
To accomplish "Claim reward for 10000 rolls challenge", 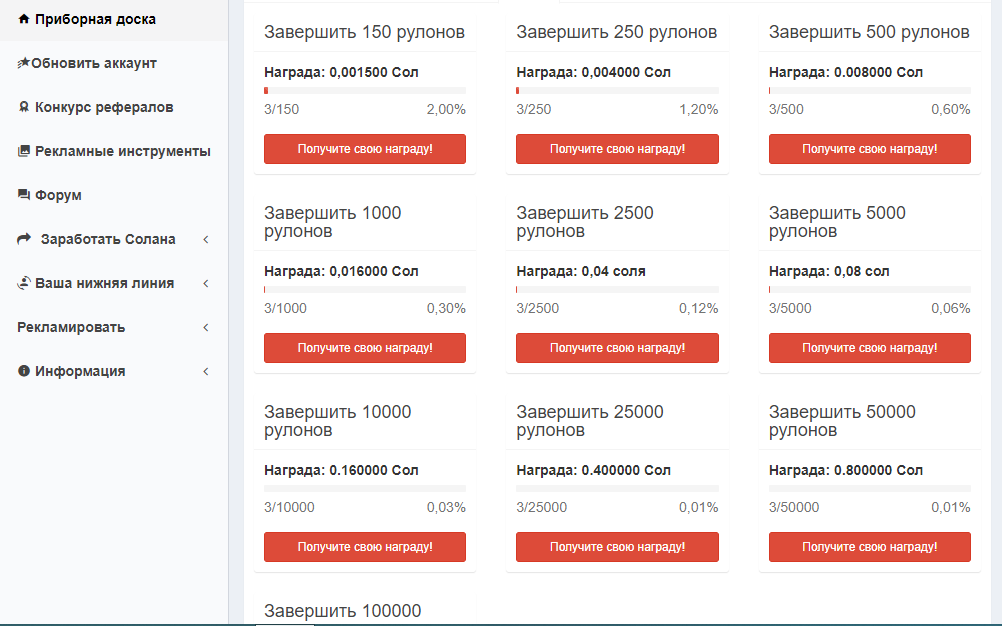I will 365,547.
